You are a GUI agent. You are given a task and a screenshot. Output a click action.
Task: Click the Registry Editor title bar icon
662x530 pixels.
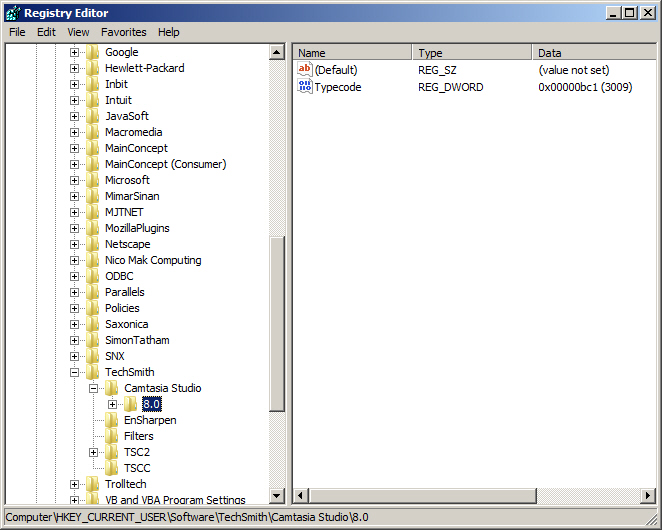[13, 13]
